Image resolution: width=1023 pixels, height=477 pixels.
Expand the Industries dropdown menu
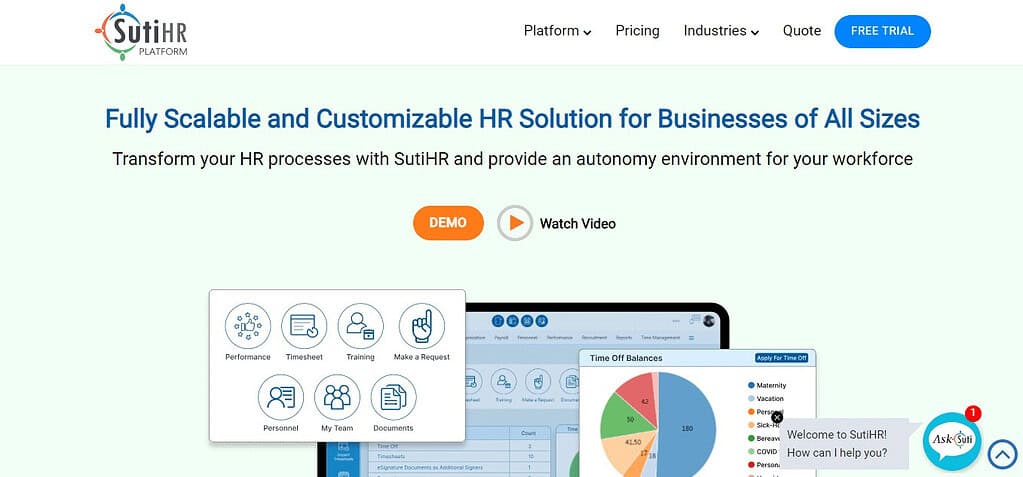point(721,31)
